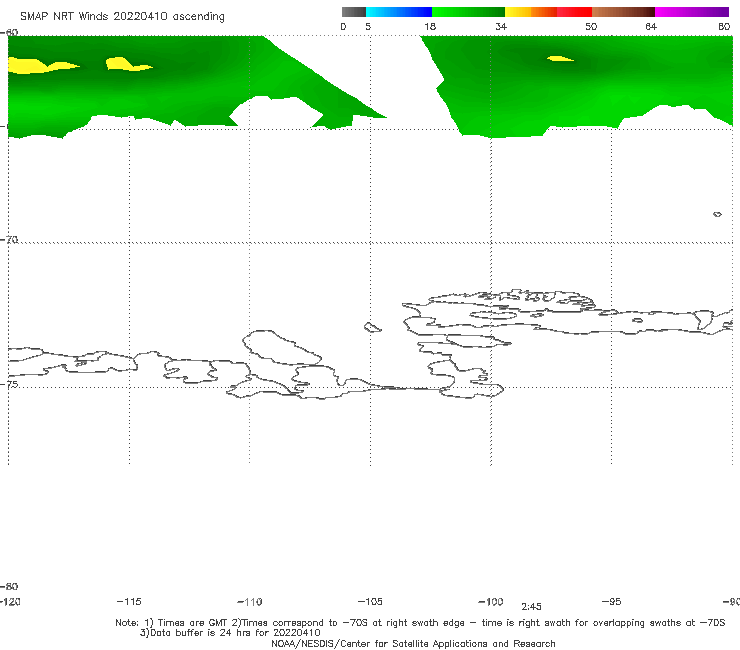
Task: Click the latitude label '-75'
Action: pos(9,384)
